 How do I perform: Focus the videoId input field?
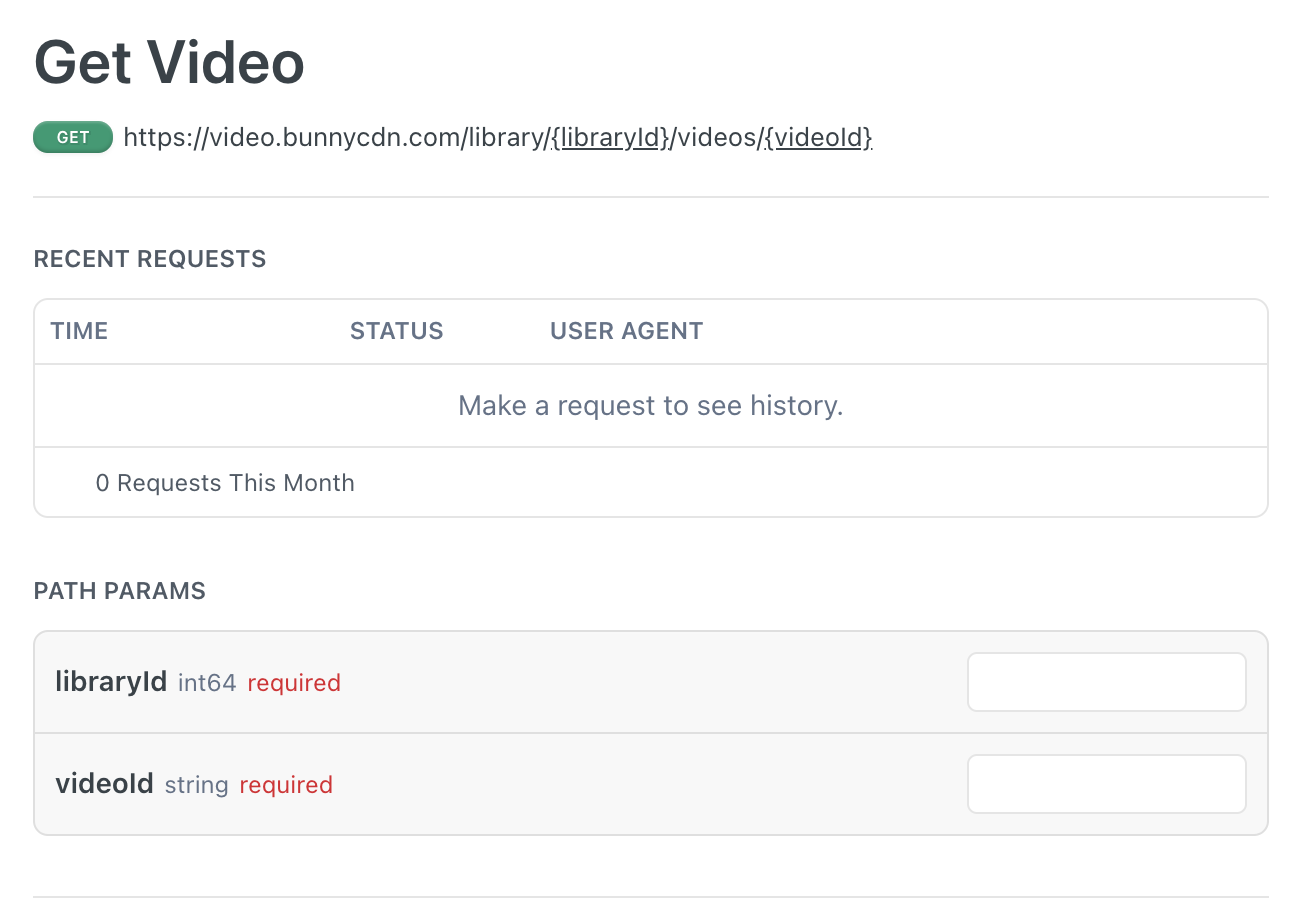[x=1106, y=783]
